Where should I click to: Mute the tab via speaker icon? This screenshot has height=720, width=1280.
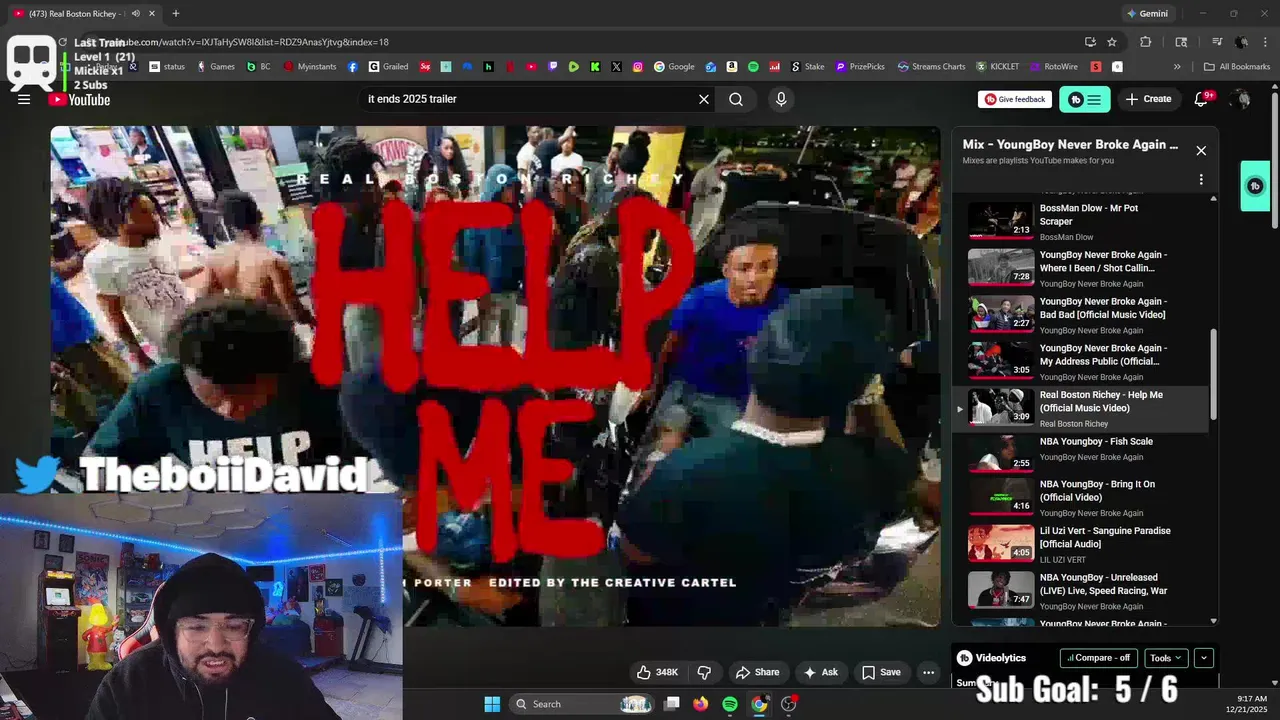pyautogui.click(x=135, y=14)
